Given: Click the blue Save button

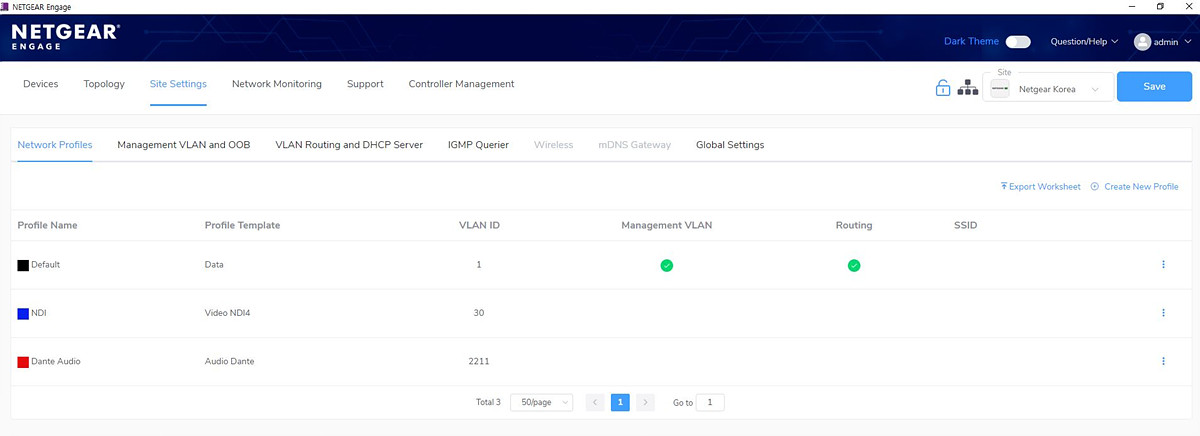Looking at the screenshot, I should click(x=1154, y=86).
